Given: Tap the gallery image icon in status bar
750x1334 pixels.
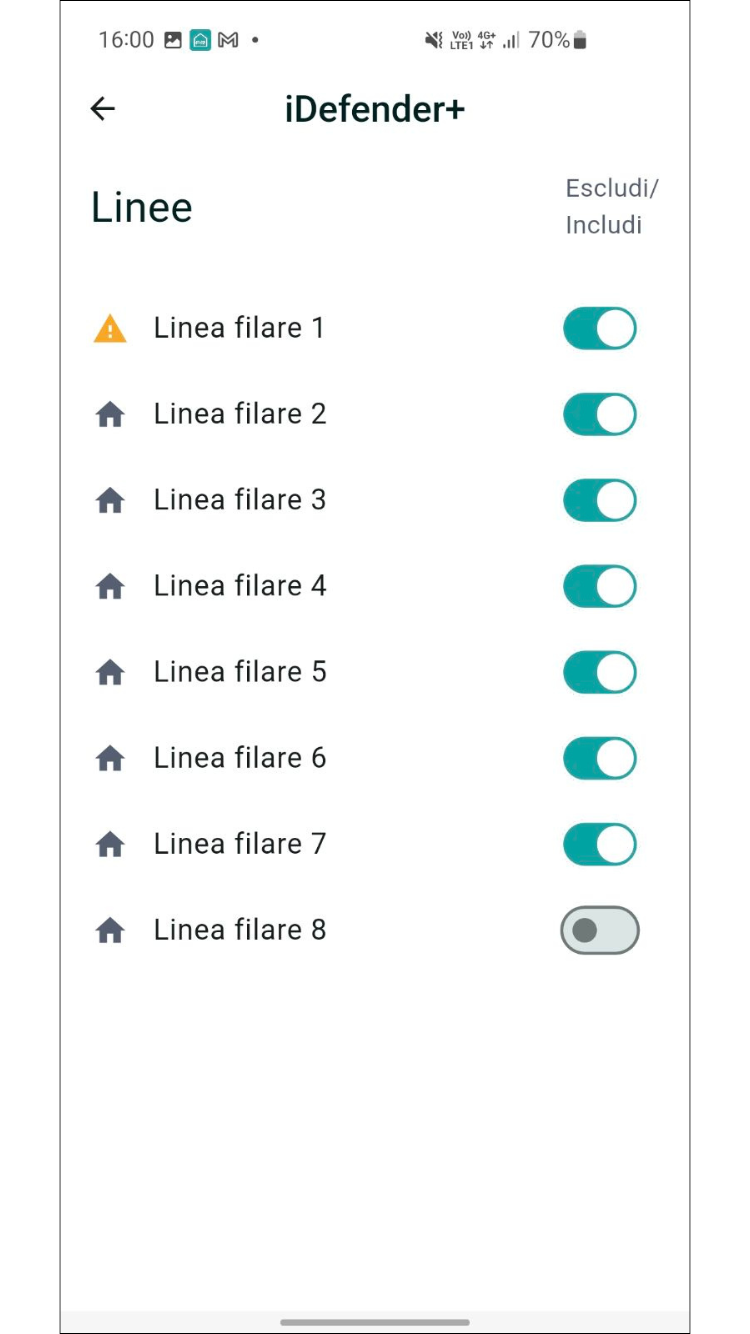Looking at the screenshot, I should (173, 40).
